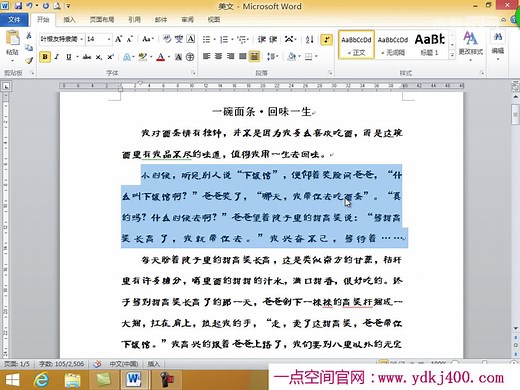This screenshot has width=520, height=390.
Task: Center the paragraph text
Action: coord(218,56)
